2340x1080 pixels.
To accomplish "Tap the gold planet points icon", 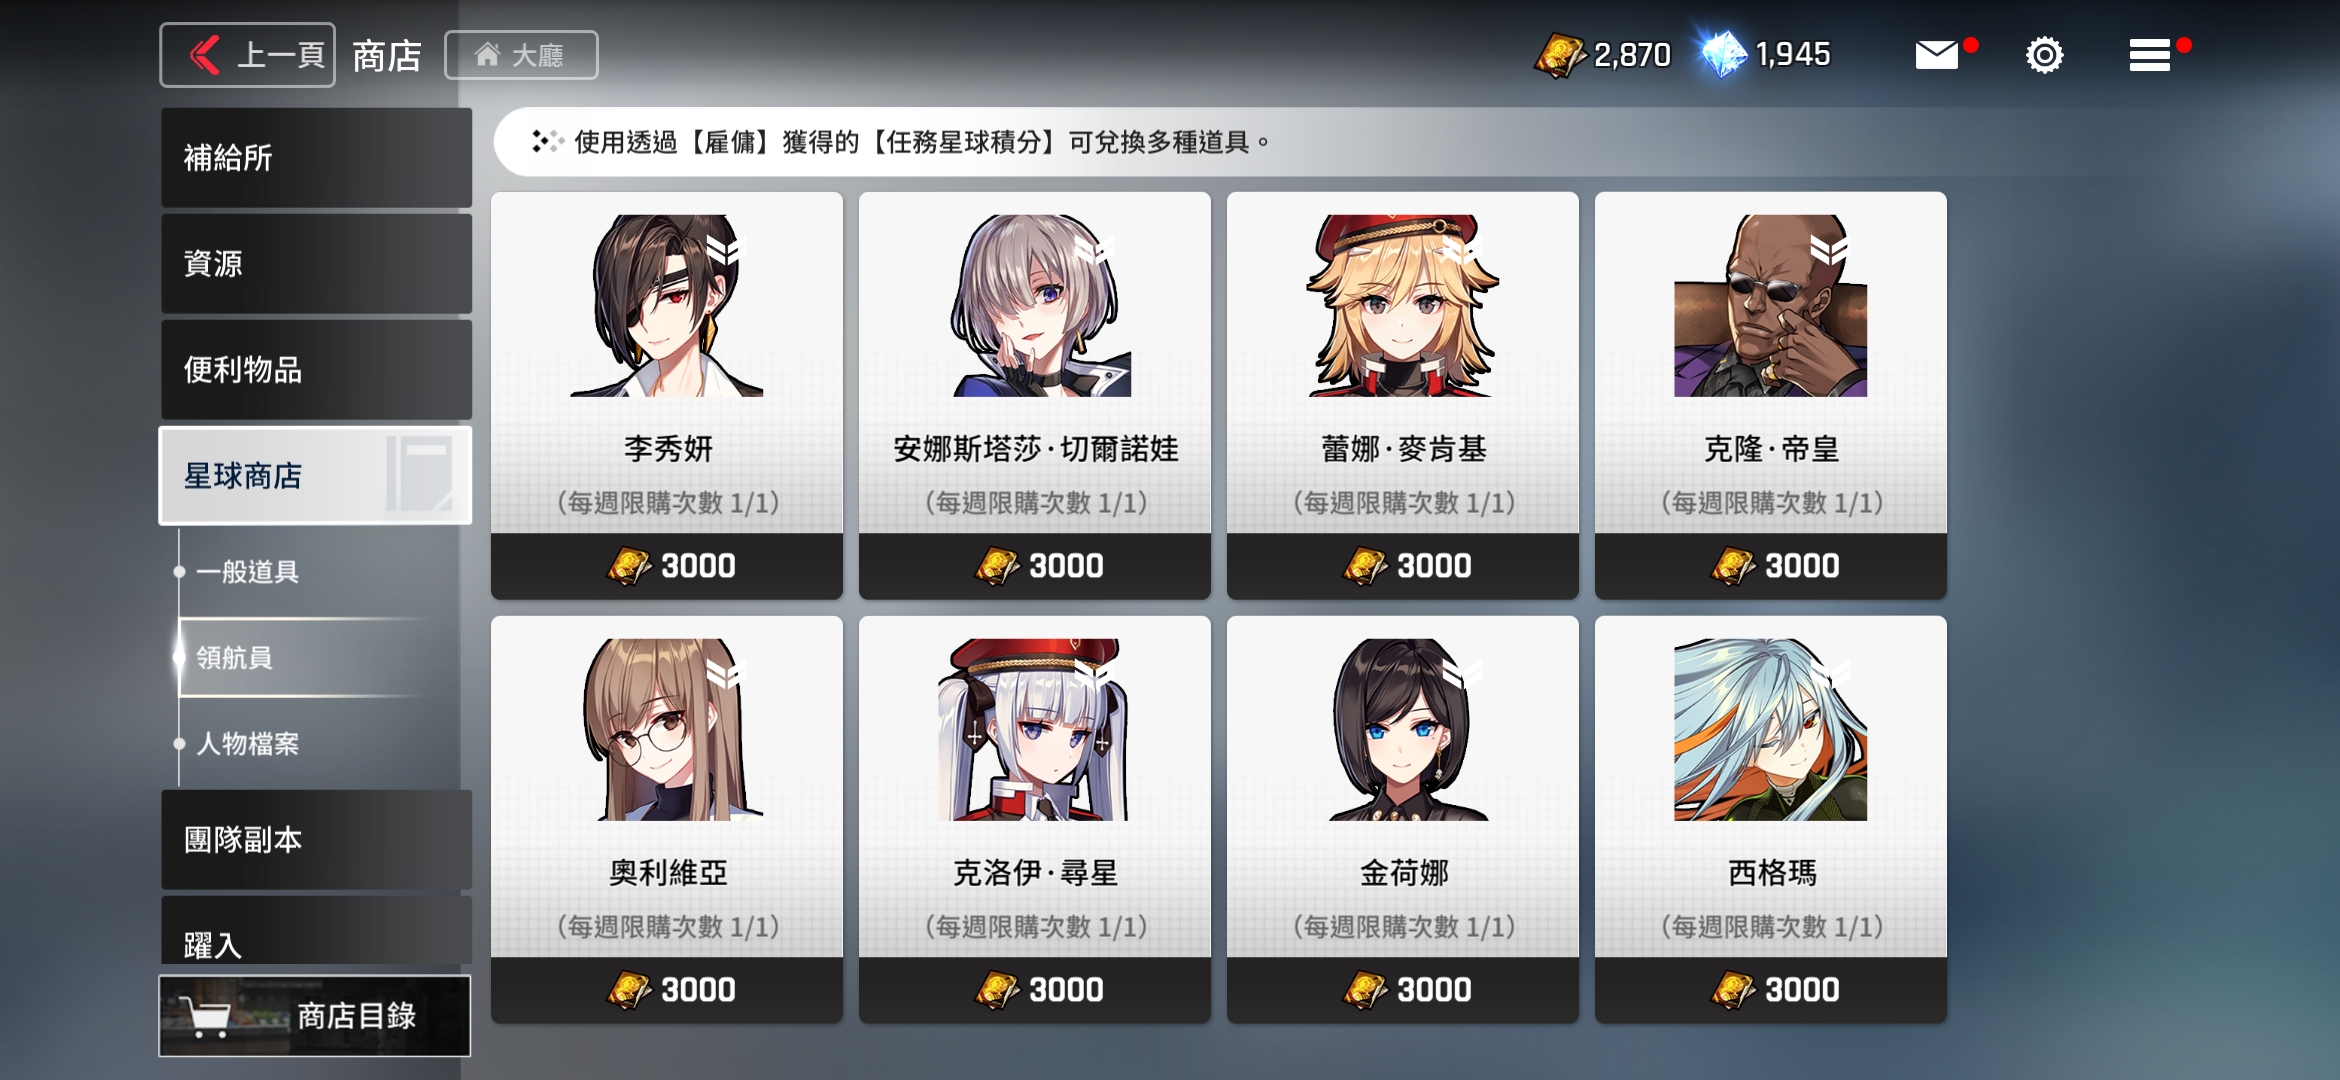I will pyautogui.click(x=1560, y=55).
